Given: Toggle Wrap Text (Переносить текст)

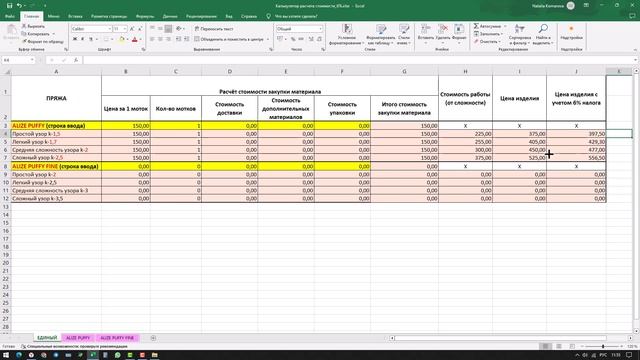Looking at the screenshot, I should (x=214, y=29).
